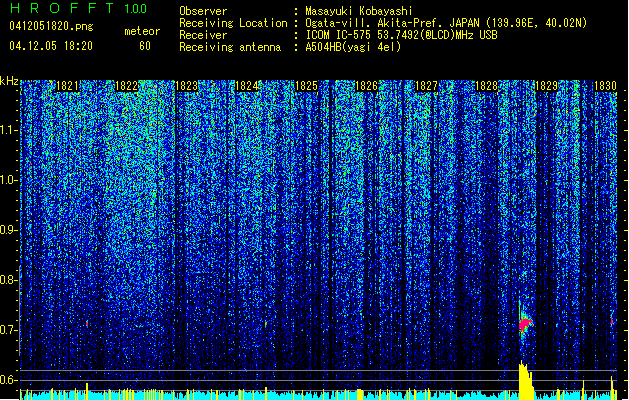Click the 1828 time marker
The height and width of the screenshot is (400, 629).
coord(486,86)
